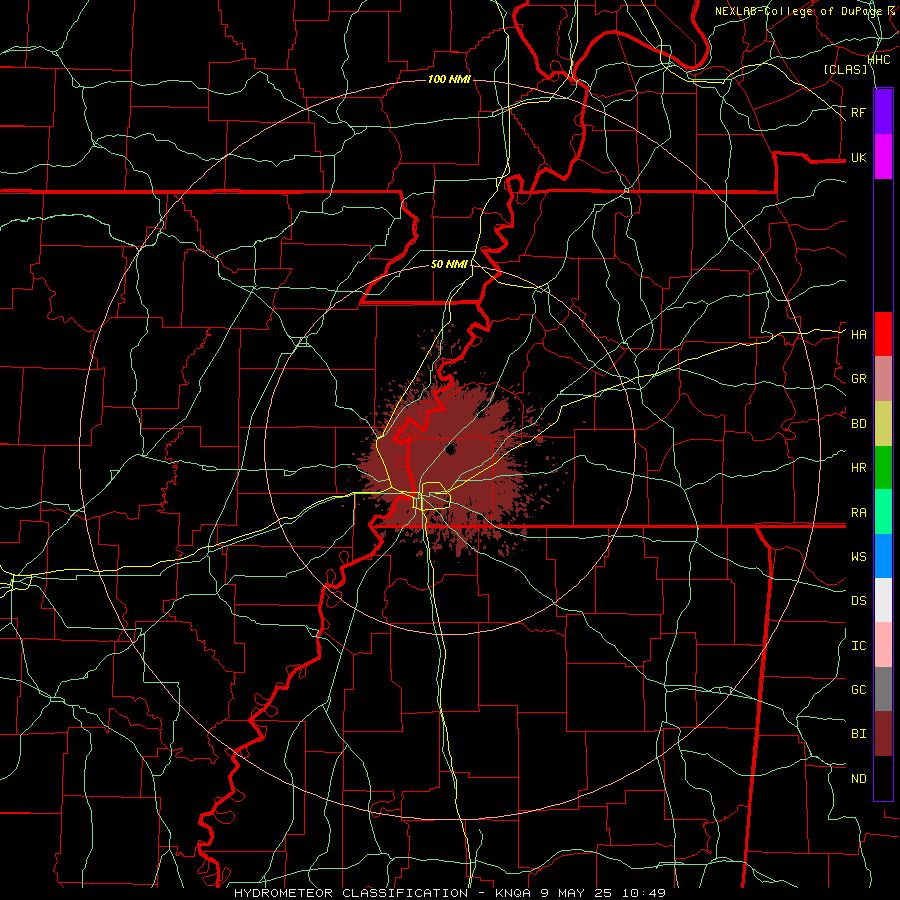Click the 'IC' legend label
Screen dimensions: 900x900
858,646
